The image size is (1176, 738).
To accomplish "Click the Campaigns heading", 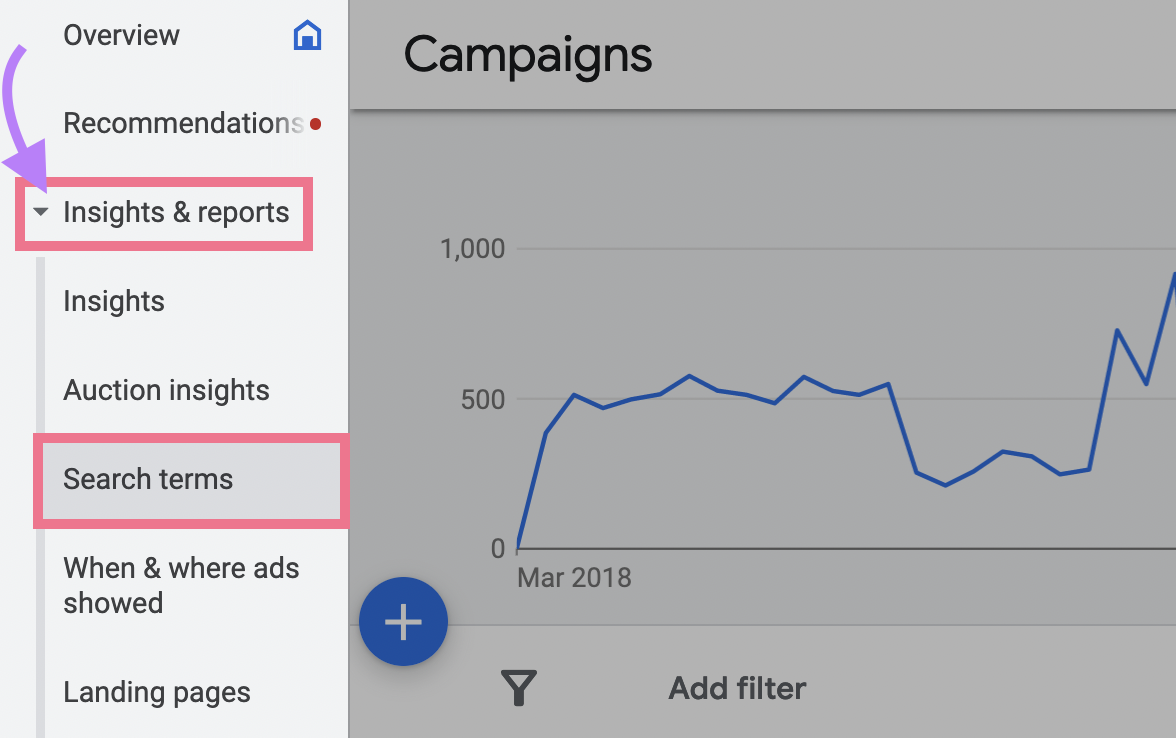I will [528, 55].
